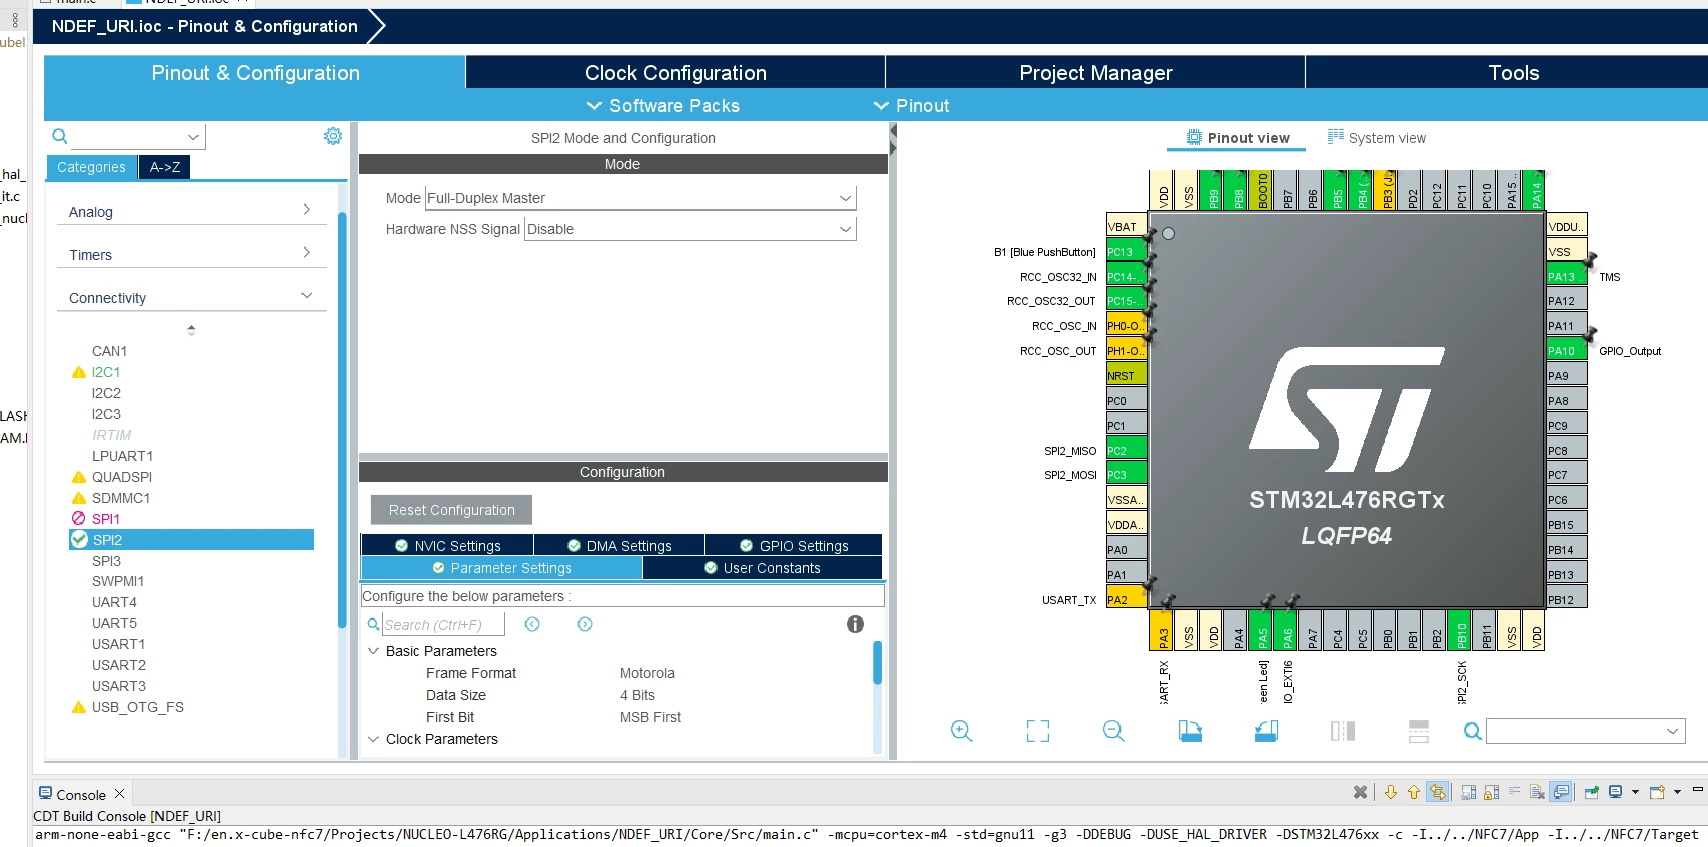
Task: Open the category search dropdown arrow
Action: (x=193, y=137)
